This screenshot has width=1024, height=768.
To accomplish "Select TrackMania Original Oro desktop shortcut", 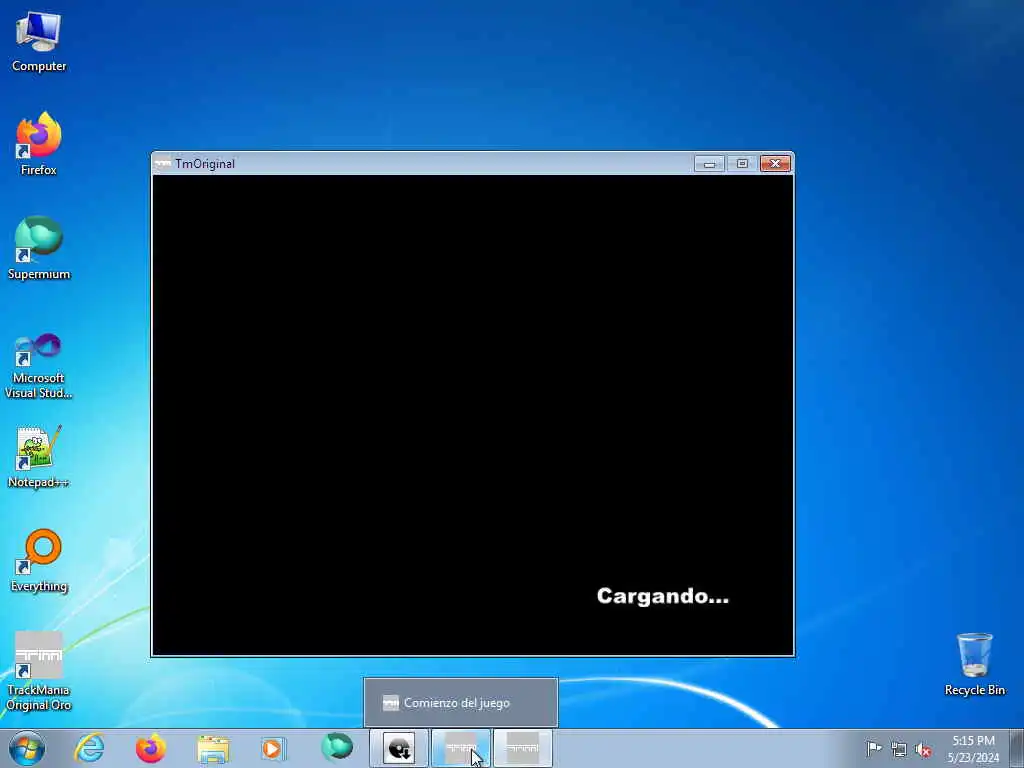I will pos(39,671).
